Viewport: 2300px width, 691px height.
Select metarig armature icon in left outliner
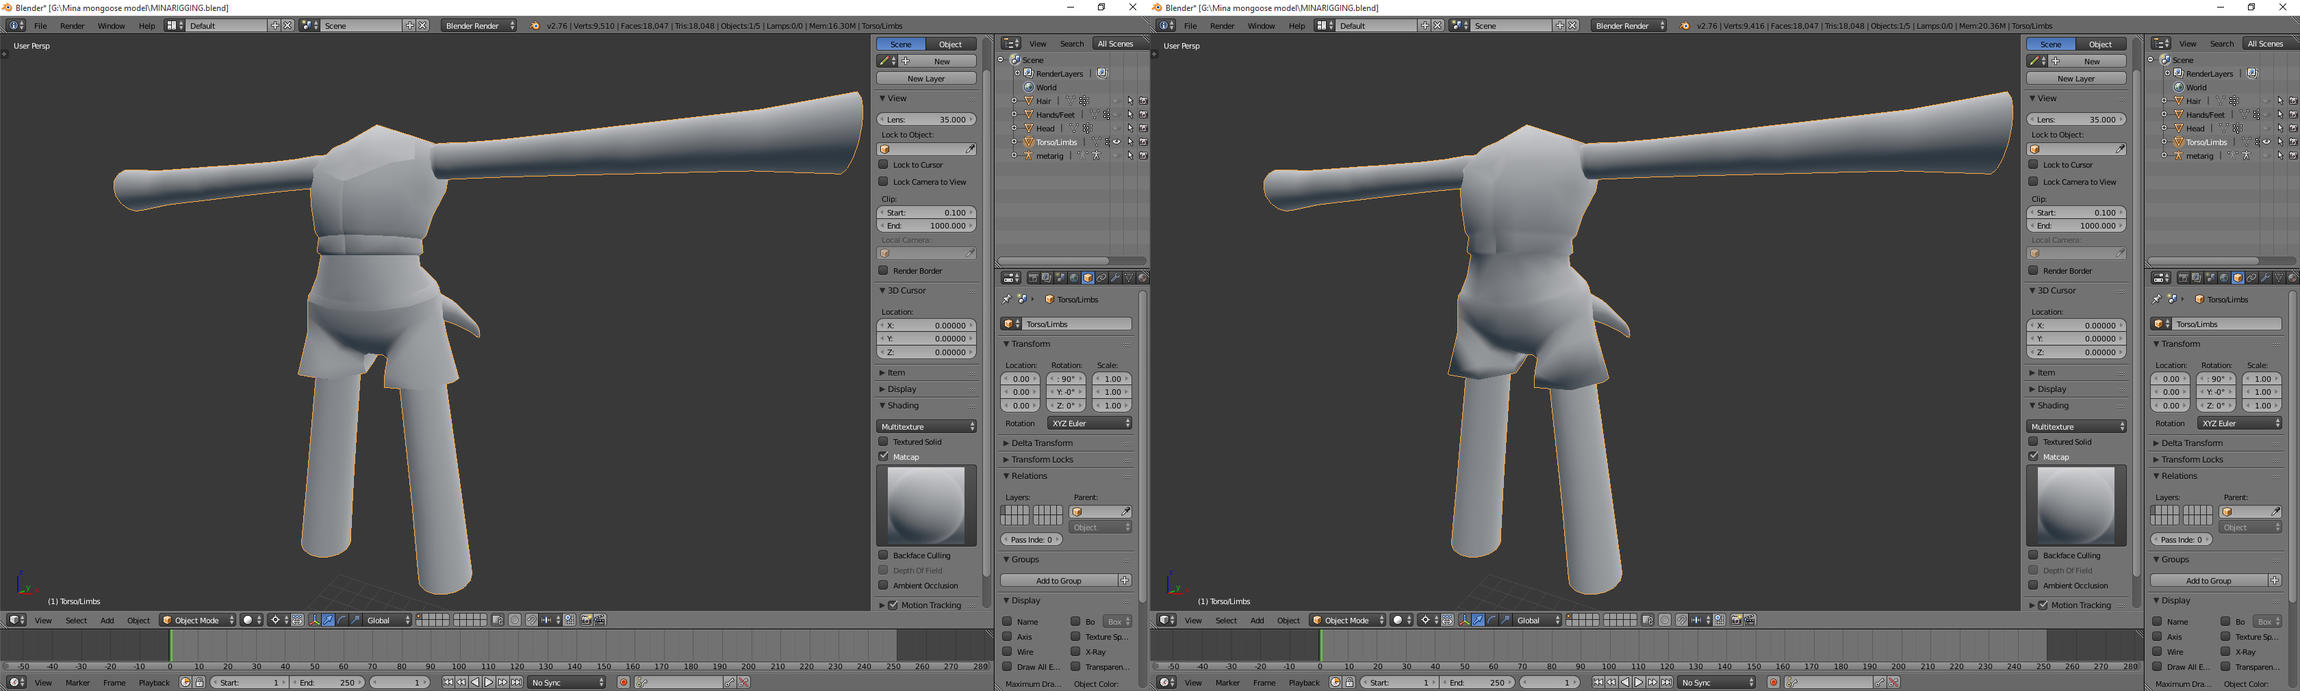(x=1028, y=155)
